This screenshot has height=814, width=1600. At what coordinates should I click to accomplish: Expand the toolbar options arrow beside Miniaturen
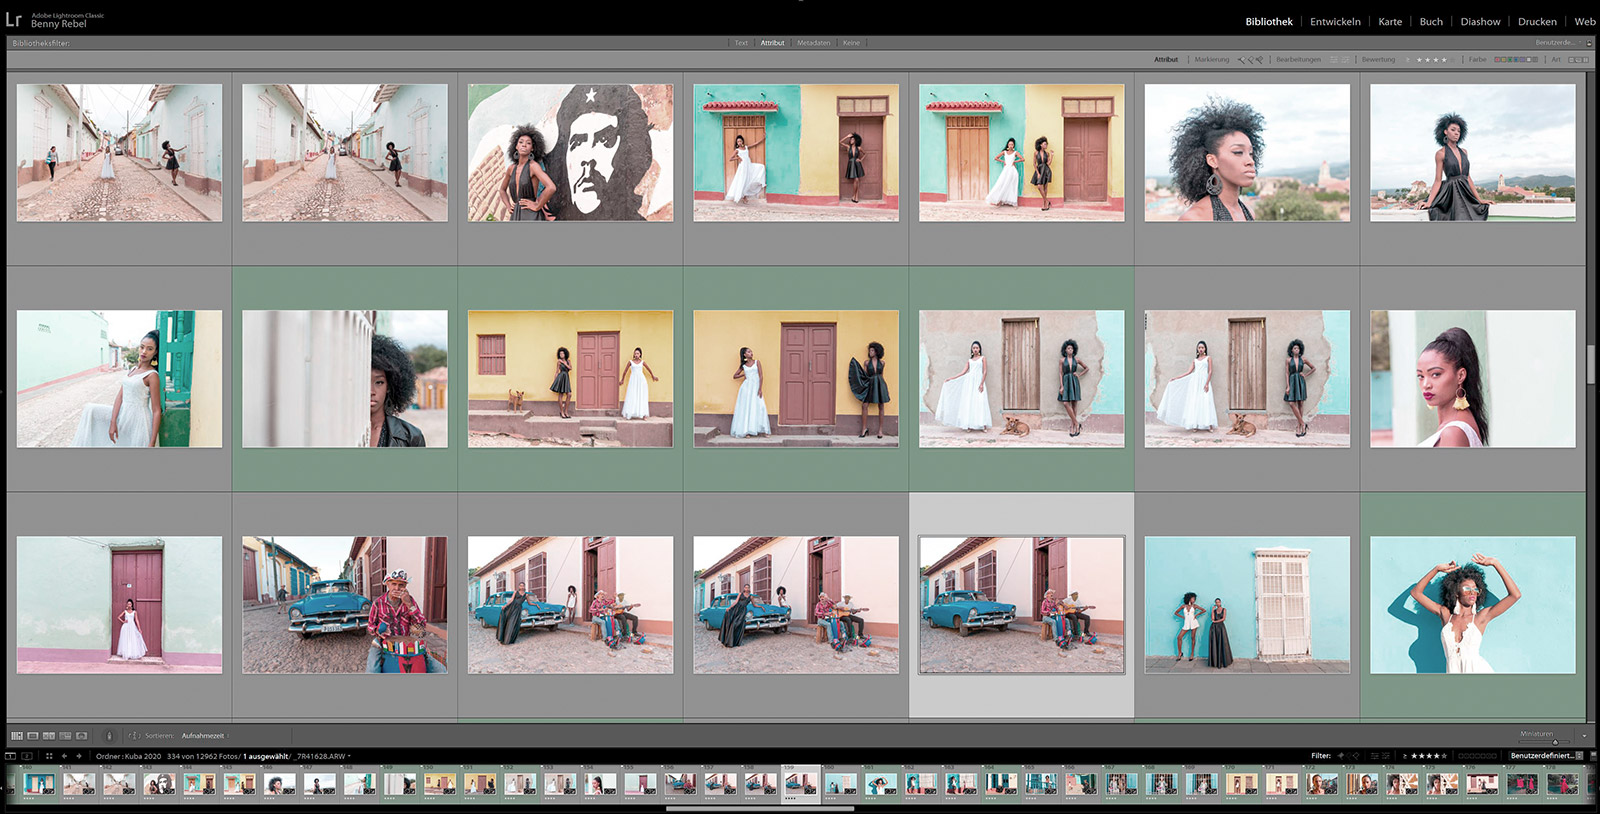tap(1584, 736)
